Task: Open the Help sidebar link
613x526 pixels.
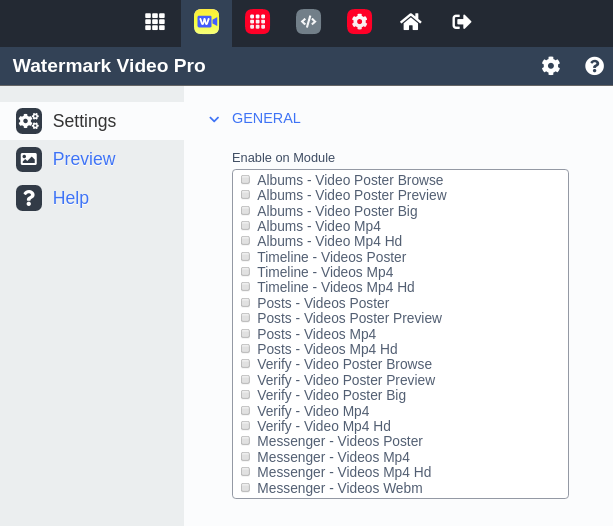Action: pos(70,198)
